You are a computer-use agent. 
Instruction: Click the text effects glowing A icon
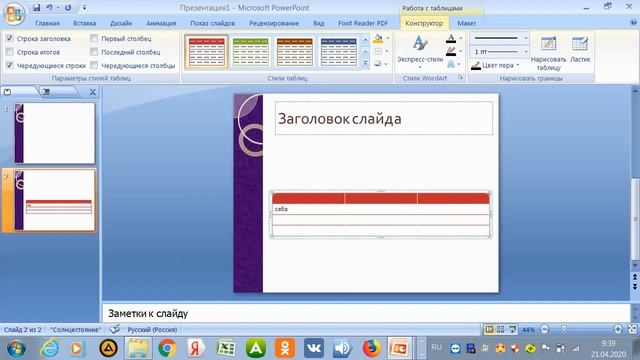(451, 64)
